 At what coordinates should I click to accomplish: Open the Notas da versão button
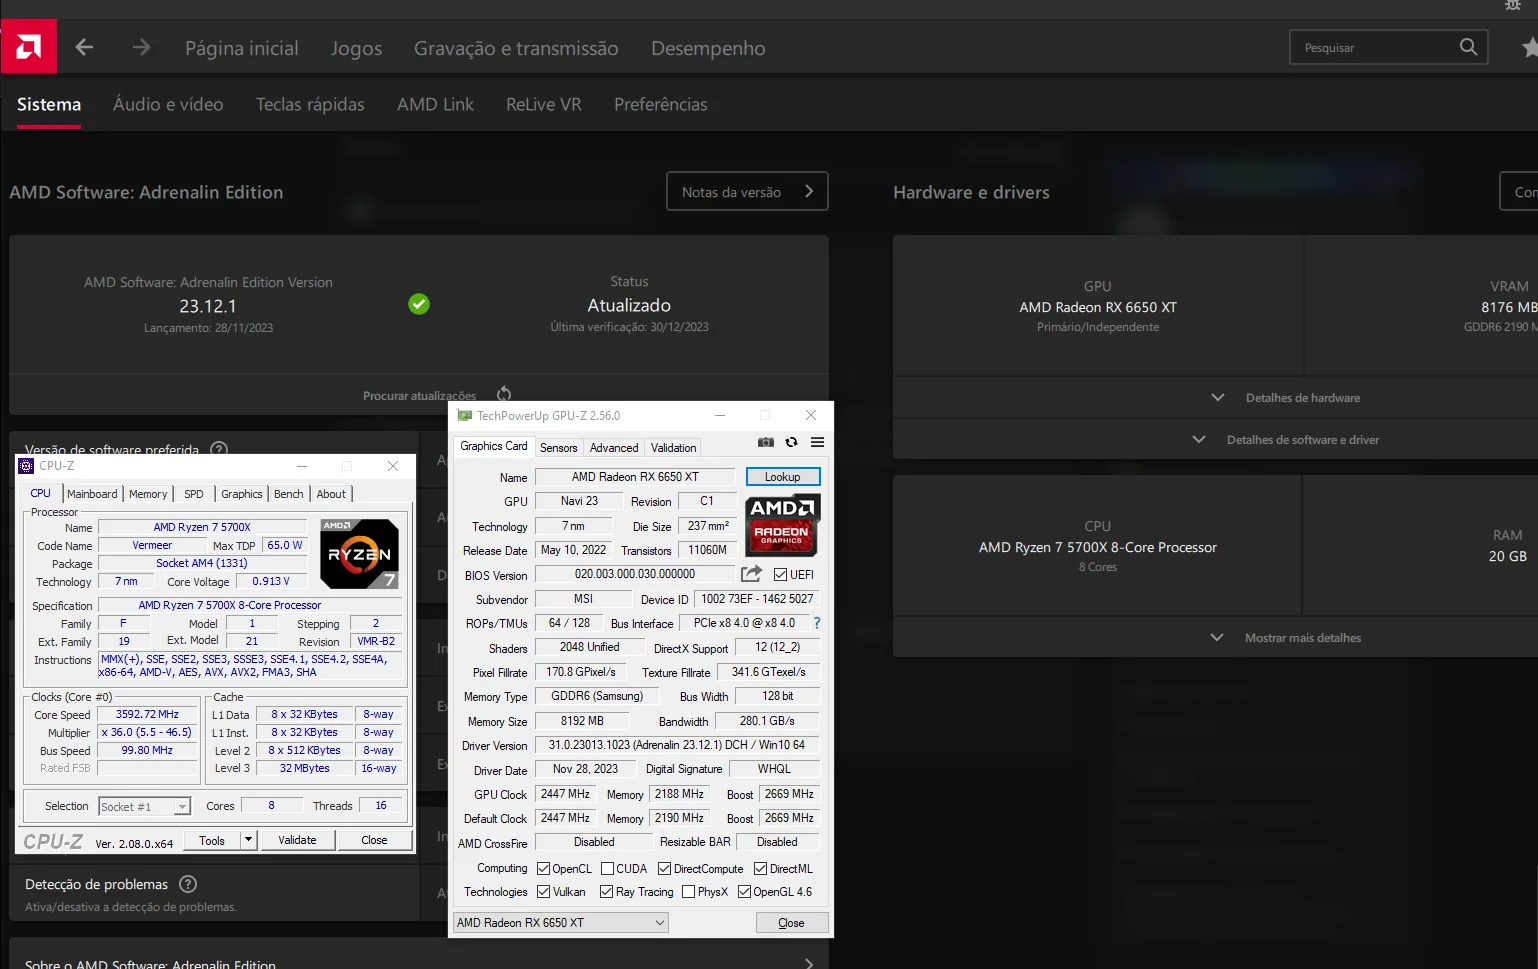pyautogui.click(x=747, y=191)
